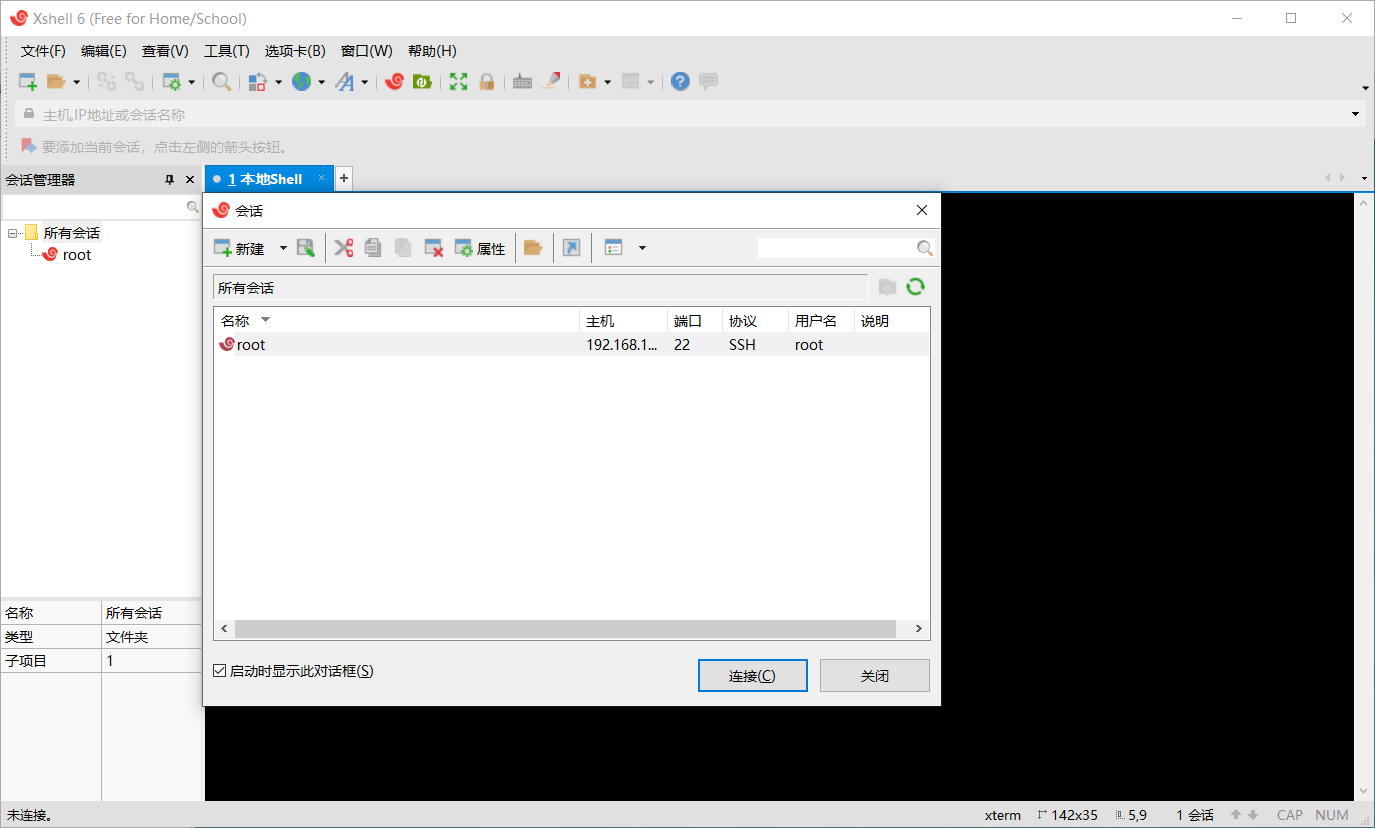Click the 连接(C) button
1375x828 pixels.
coord(752,676)
